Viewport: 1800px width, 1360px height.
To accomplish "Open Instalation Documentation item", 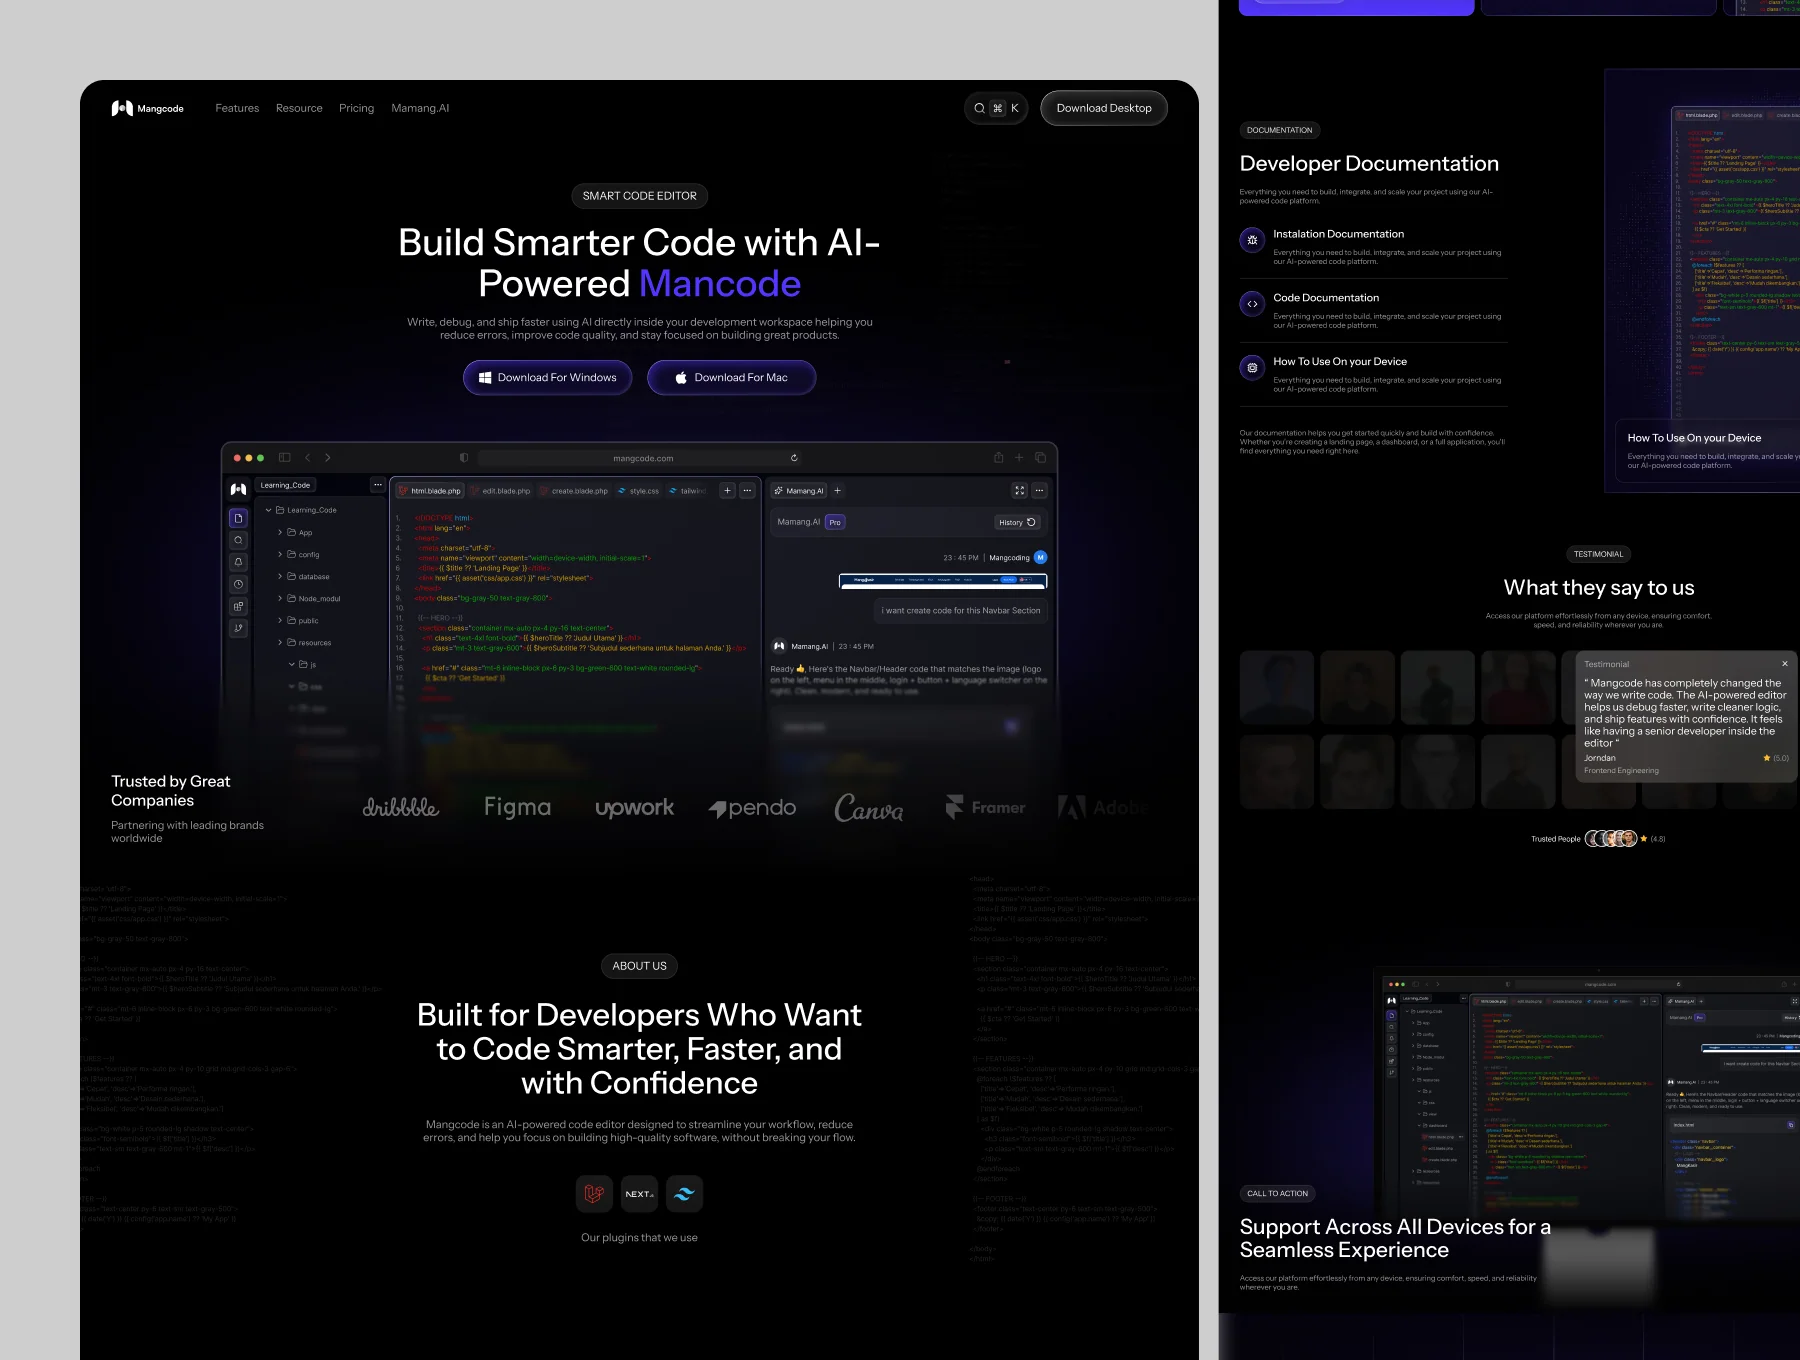I will pos(1373,247).
